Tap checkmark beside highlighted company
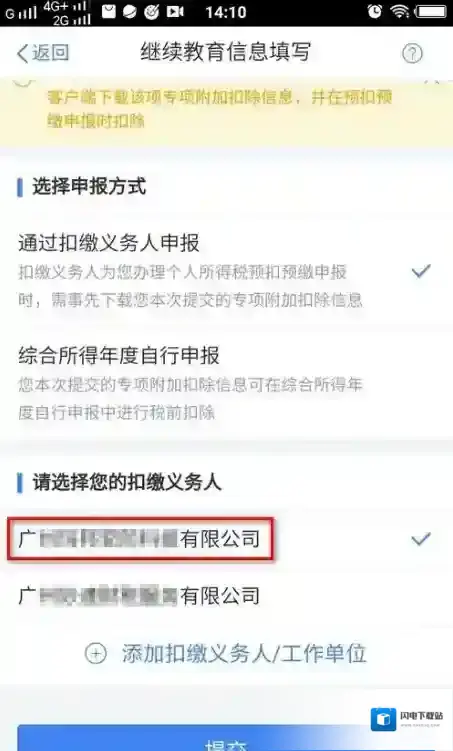Viewport: 453px width, 751px height. tap(421, 539)
